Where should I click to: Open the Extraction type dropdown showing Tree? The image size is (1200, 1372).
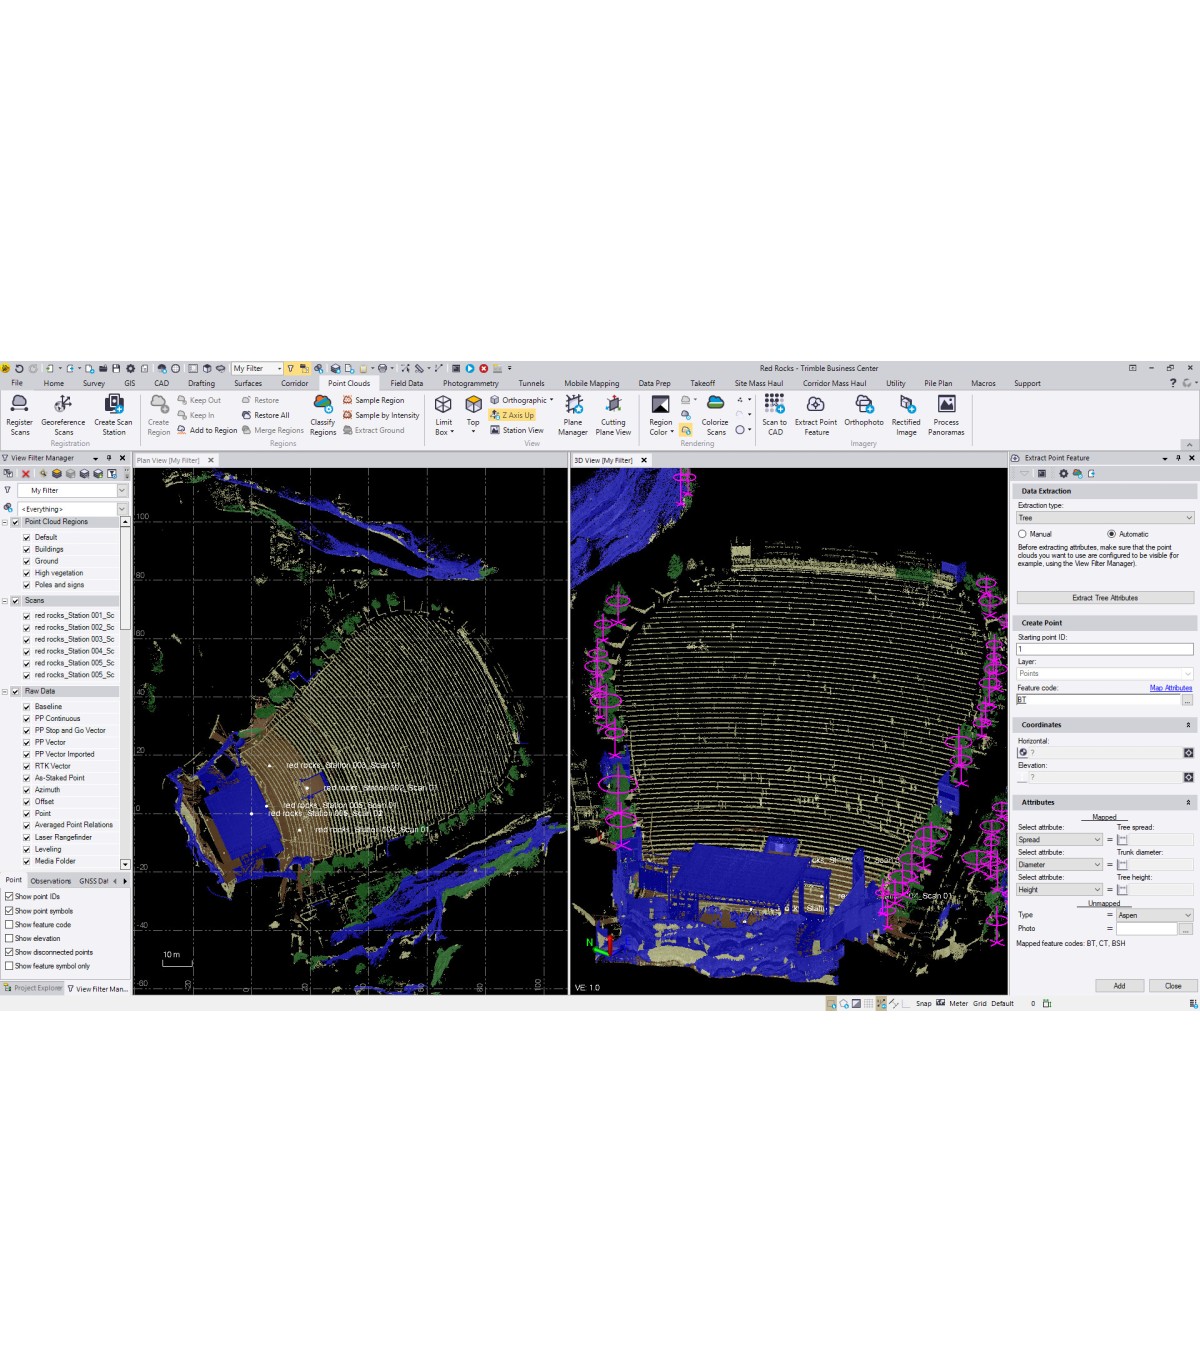coord(1105,518)
